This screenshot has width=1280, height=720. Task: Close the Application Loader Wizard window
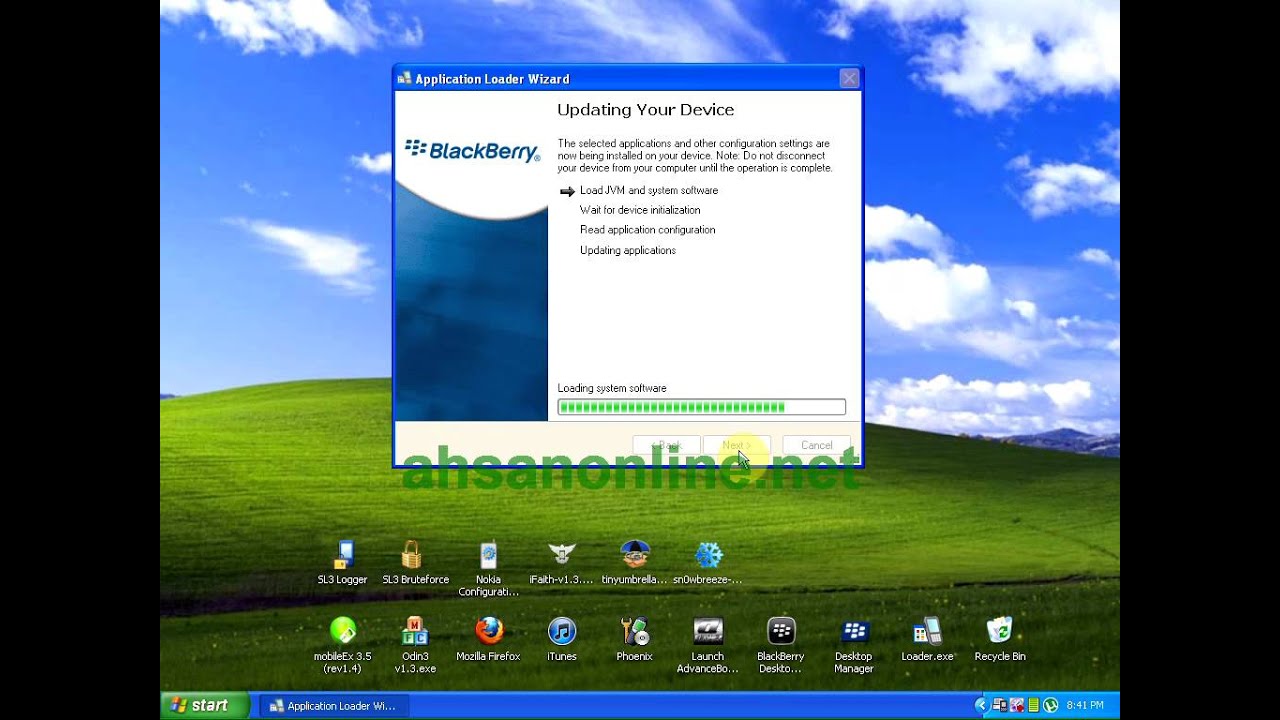[x=849, y=78]
